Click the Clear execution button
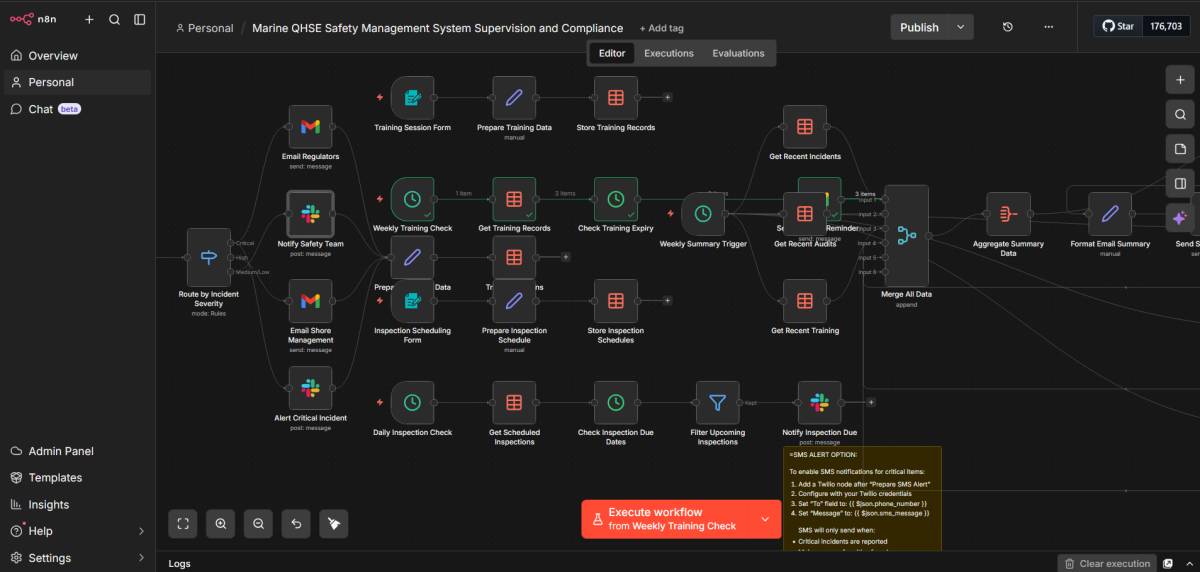The width and height of the screenshot is (1200, 572). click(1106, 564)
